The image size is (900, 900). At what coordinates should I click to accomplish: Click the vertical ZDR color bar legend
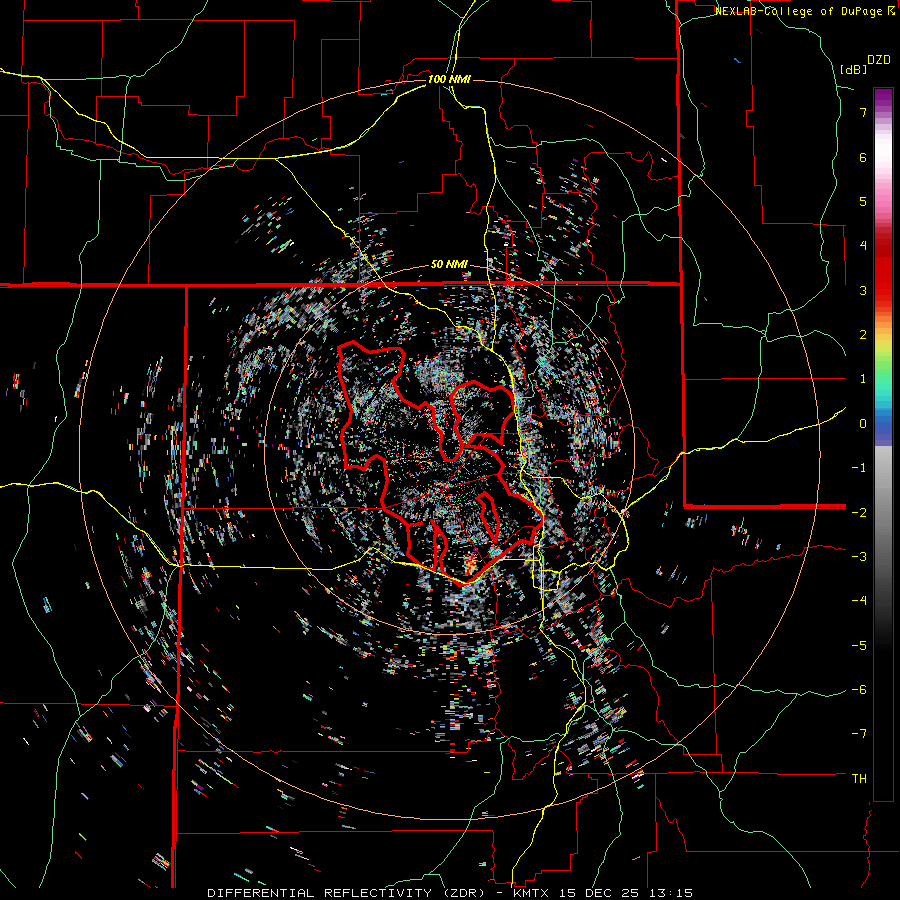[x=883, y=444]
